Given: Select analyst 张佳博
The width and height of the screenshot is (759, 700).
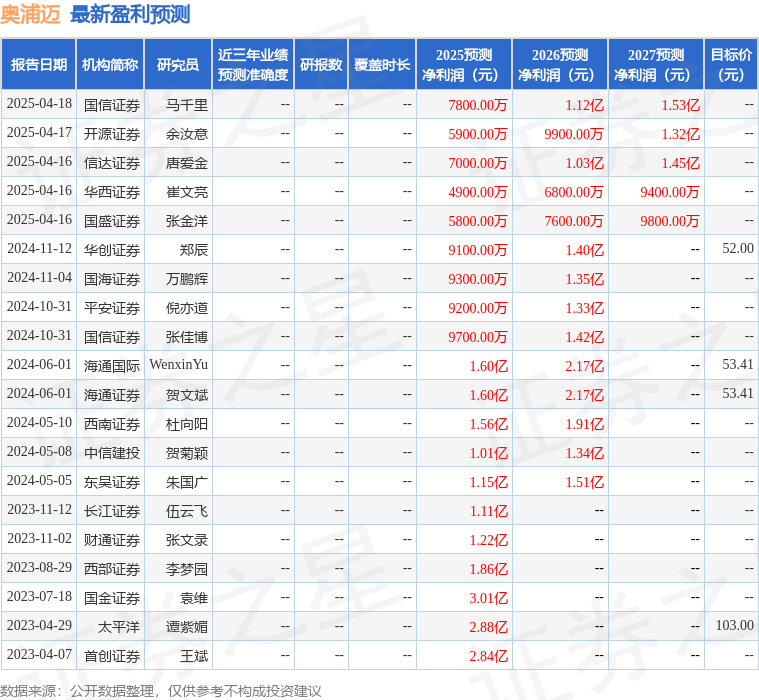Looking at the screenshot, I should [187, 337].
